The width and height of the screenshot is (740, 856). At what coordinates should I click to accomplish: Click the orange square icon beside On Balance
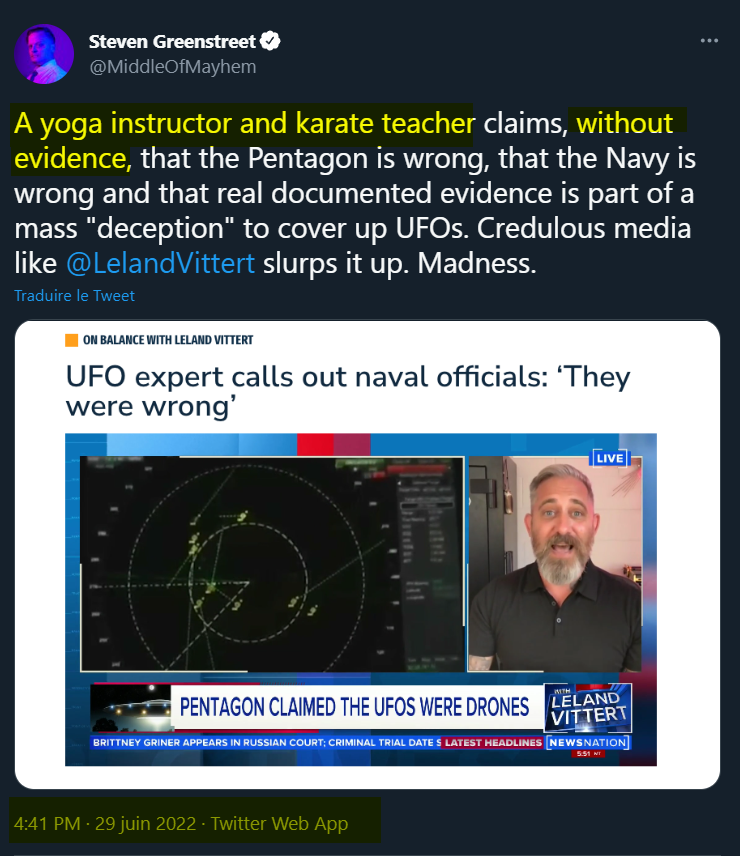71,340
